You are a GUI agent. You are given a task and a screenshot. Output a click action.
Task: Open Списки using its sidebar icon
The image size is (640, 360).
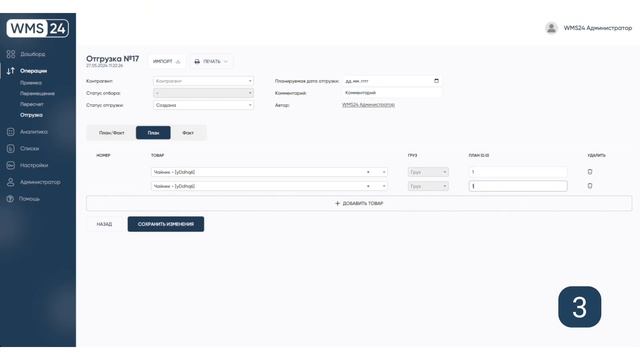pos(11,149)
